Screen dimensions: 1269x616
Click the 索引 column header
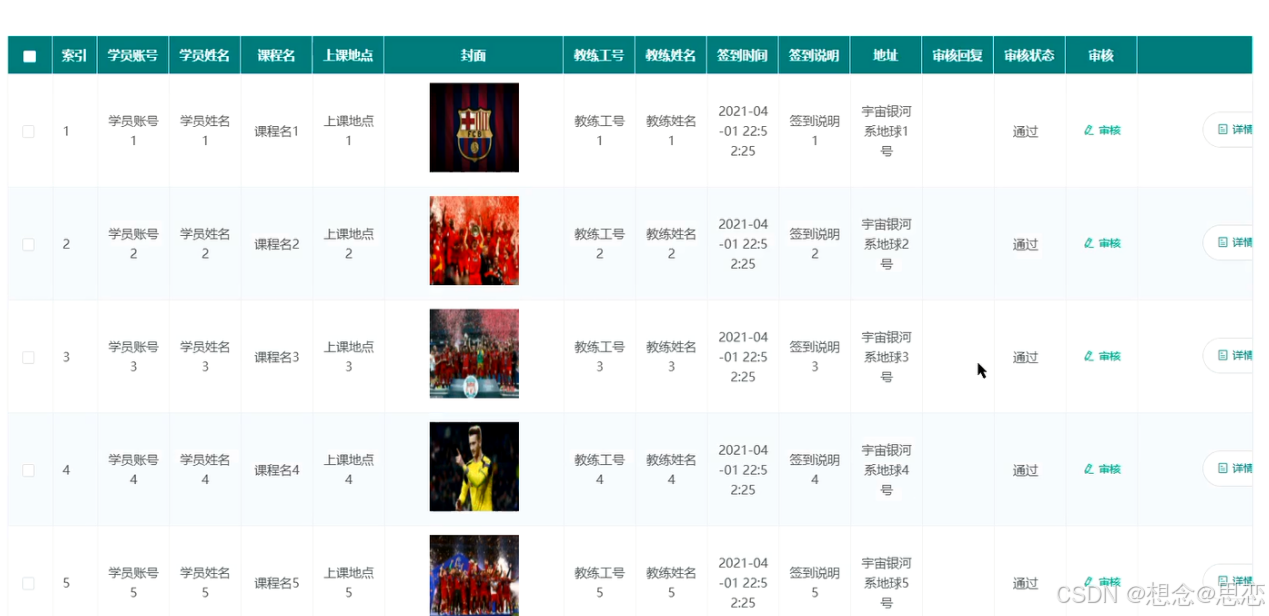point(74,56)
